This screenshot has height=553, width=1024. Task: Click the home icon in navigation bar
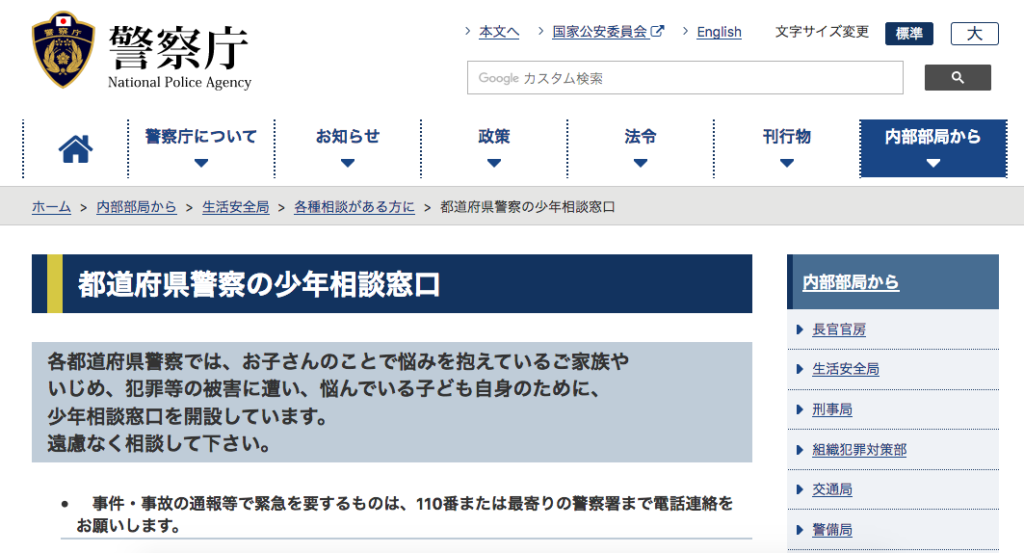pos(75,149)
